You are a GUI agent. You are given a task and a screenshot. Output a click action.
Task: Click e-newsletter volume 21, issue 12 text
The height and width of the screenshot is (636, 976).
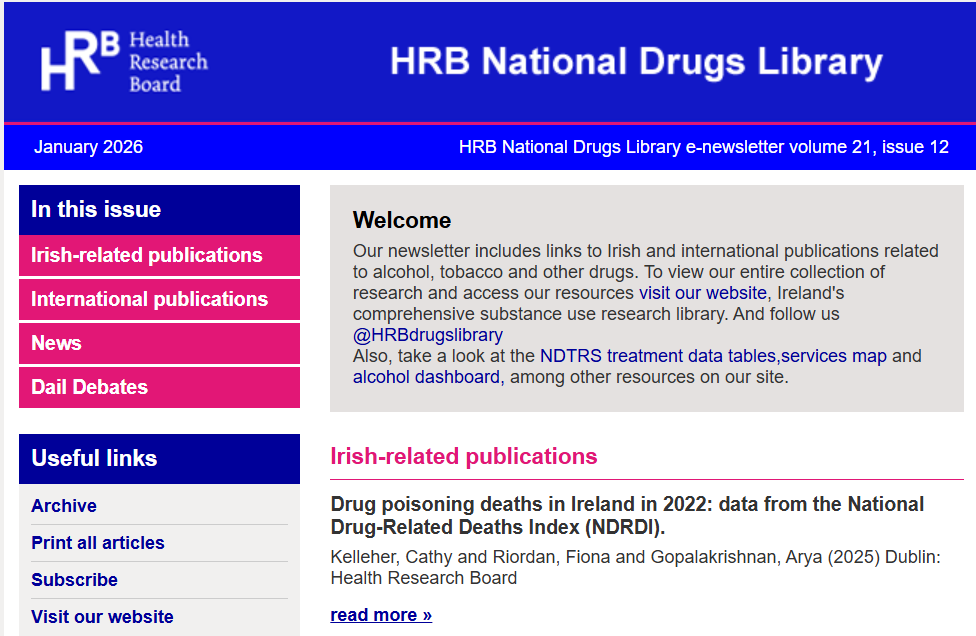[x=703, y=147]
